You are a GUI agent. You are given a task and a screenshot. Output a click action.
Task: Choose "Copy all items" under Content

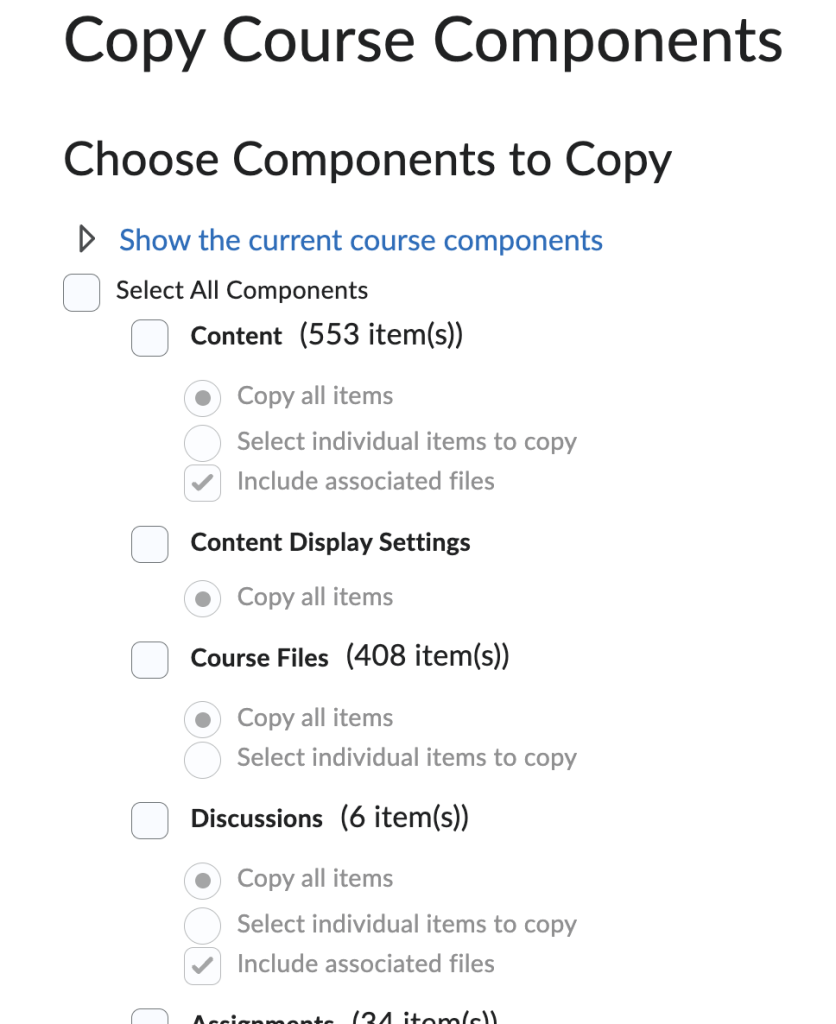202,398
